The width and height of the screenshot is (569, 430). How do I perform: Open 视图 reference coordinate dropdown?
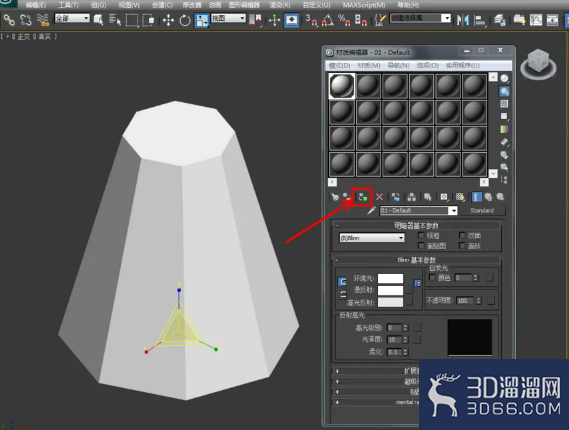pos(228,18)
